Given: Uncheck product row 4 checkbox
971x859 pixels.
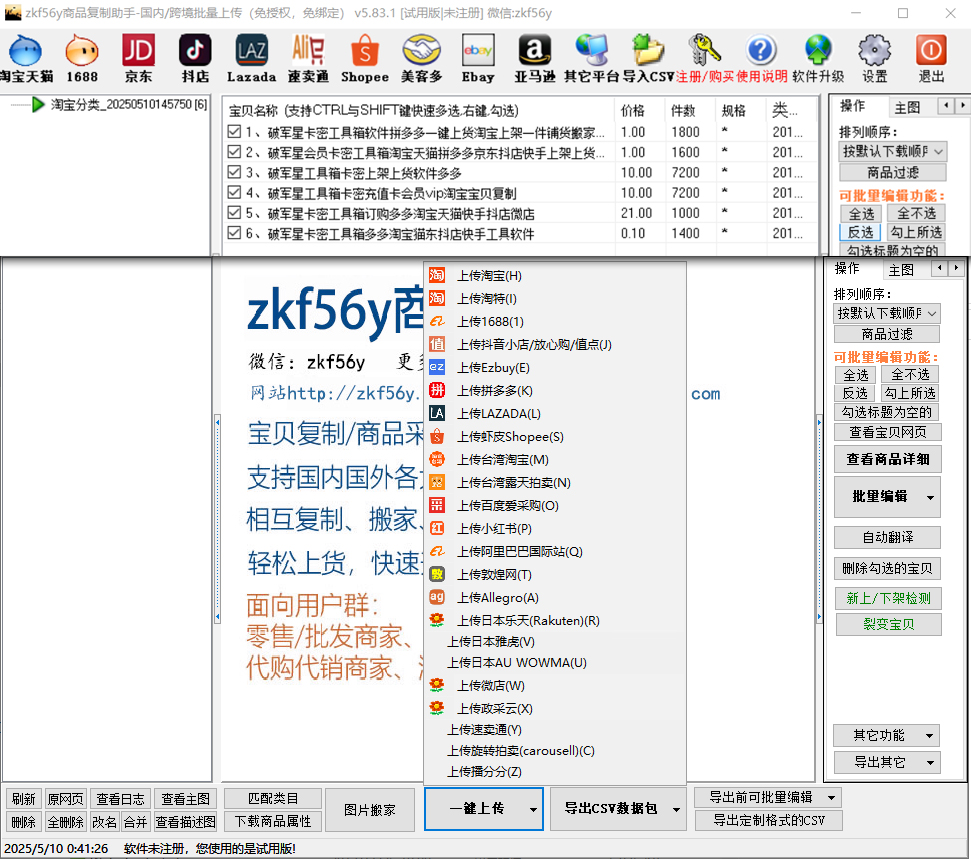Looking at the screenshot, I should 234,193.
